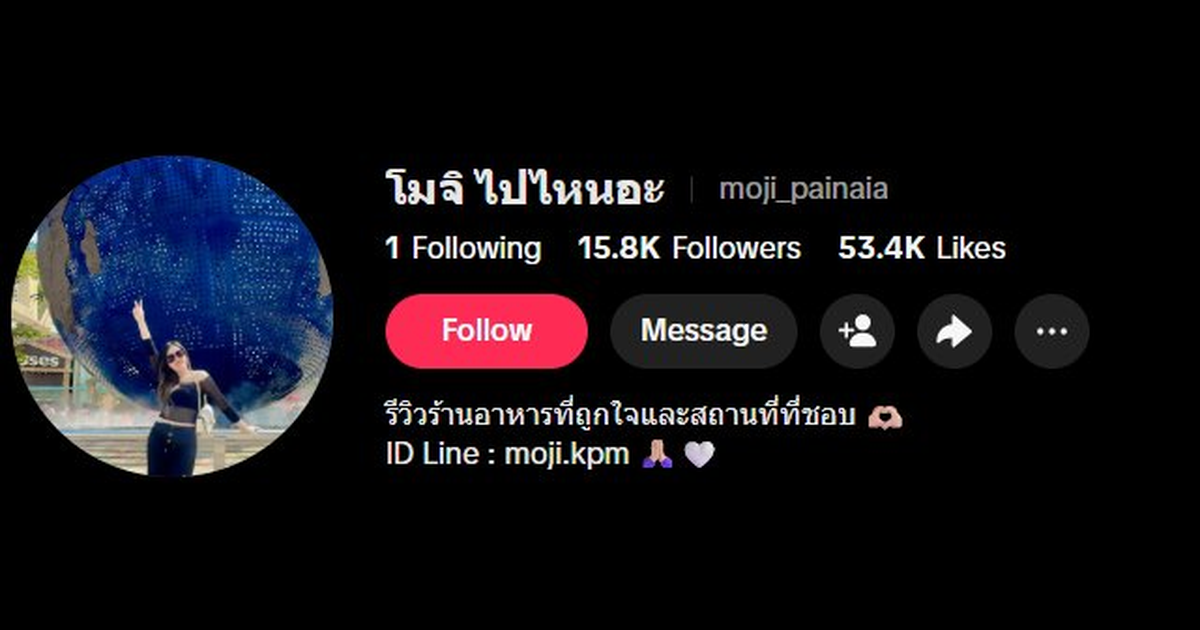The height and width of the screenshot is (630, 1200).
Task: Click the blue globe in profile photo
Action: coord(190,270)
